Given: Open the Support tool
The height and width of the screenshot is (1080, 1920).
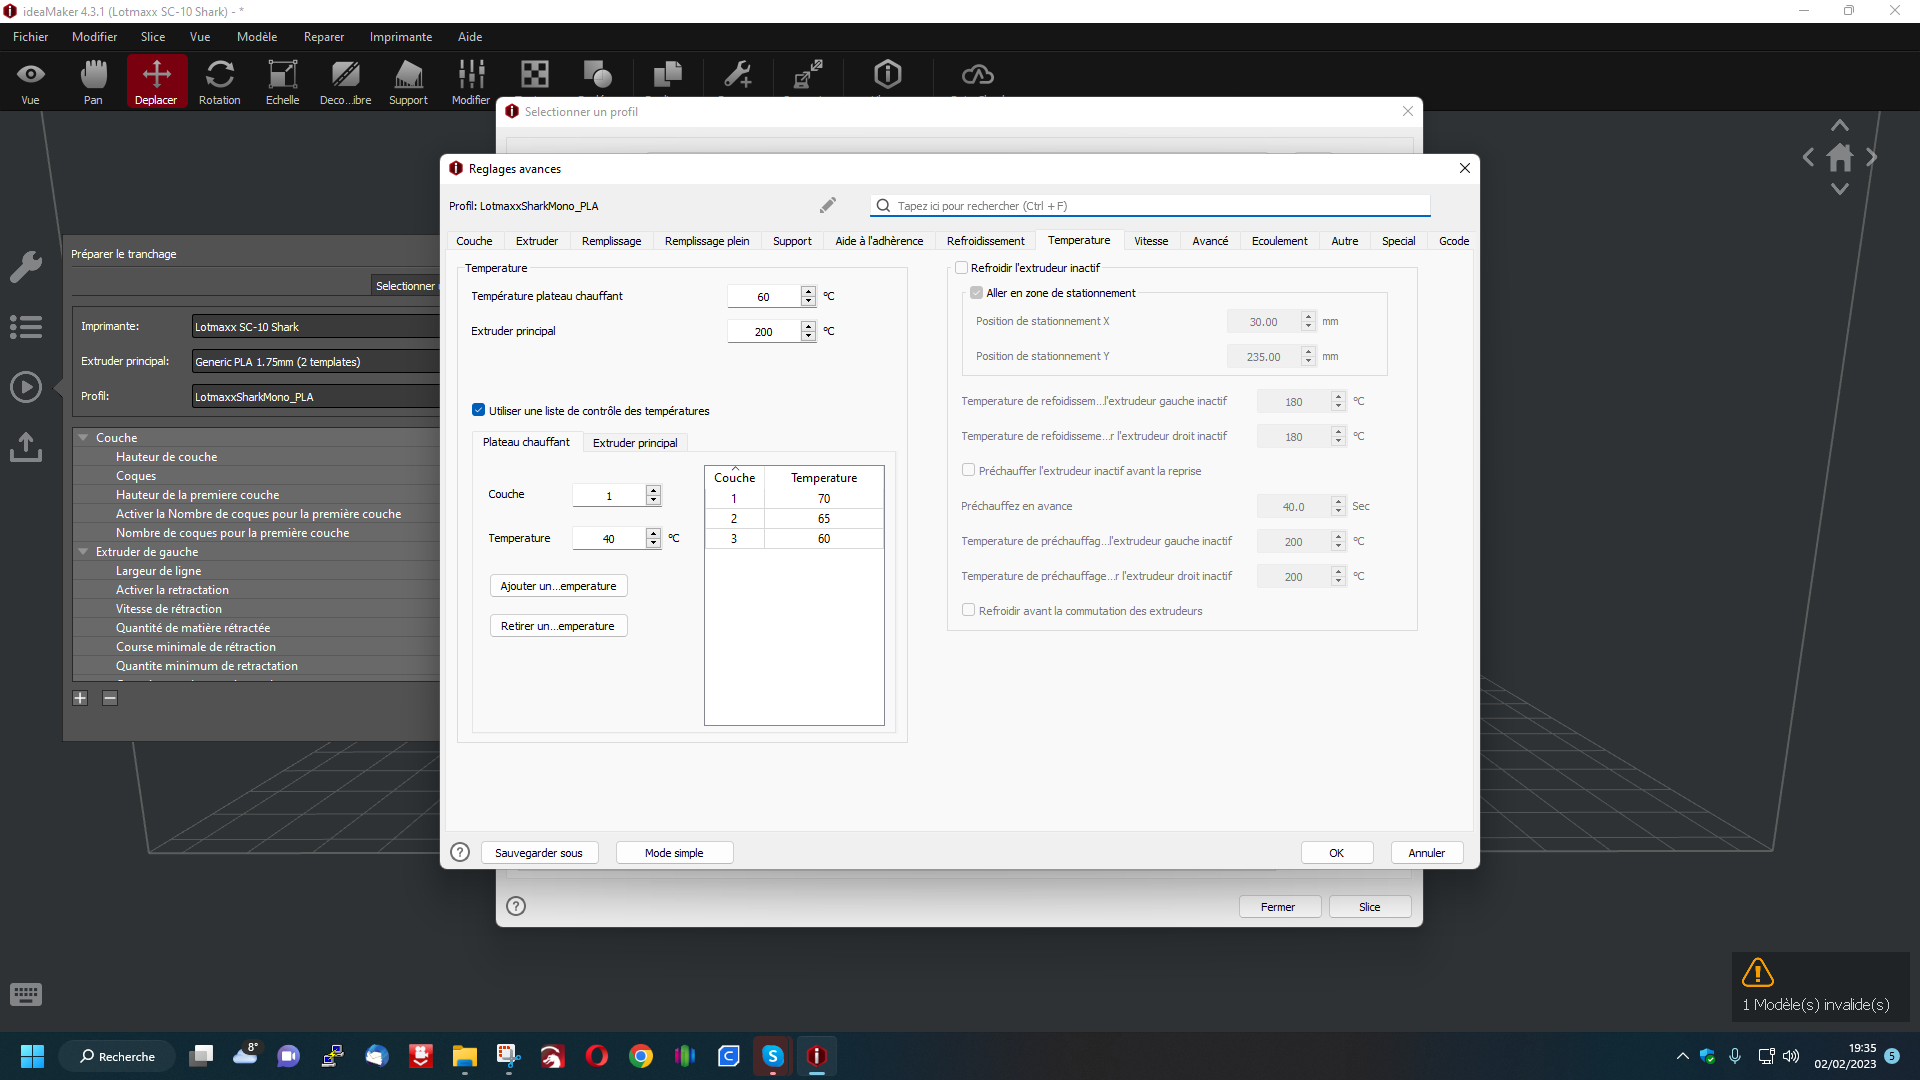Looking at the screenshot, I should point(408,82).
